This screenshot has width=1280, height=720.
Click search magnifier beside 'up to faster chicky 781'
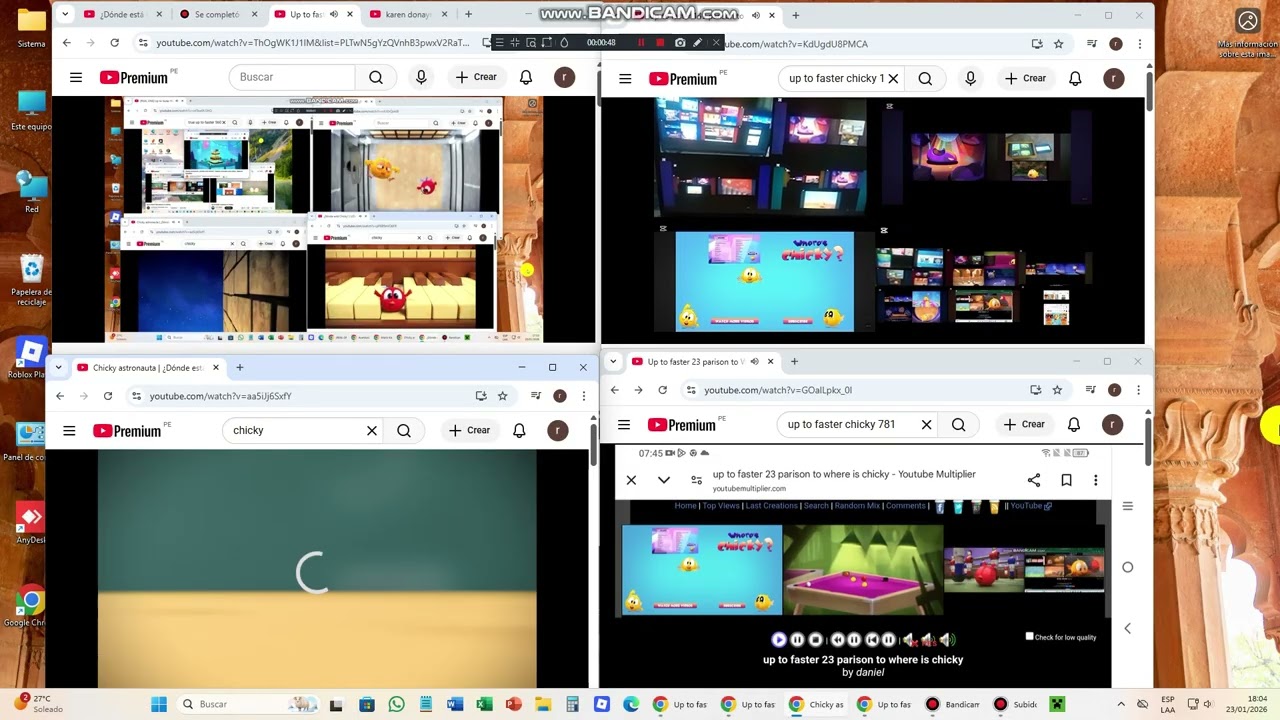coord(958,424)
